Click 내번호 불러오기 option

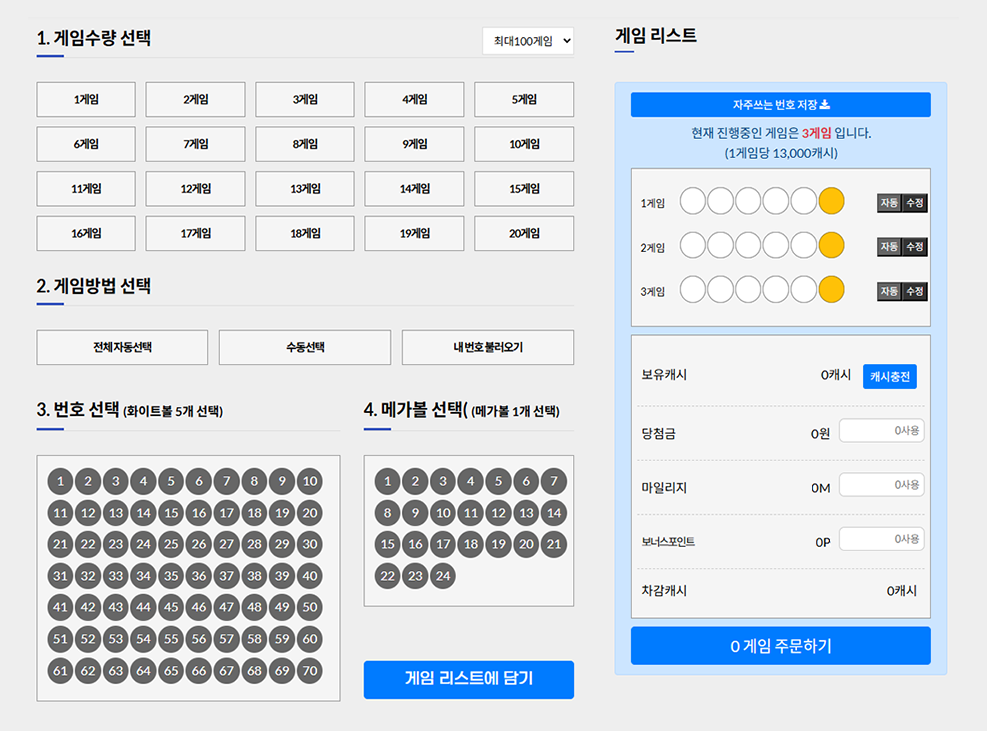point(488,348)
